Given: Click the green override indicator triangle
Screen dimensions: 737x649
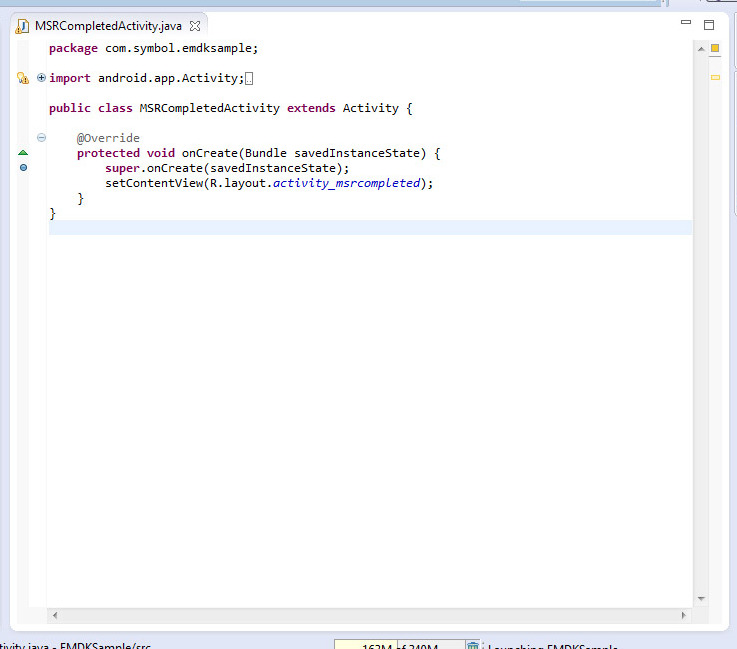Looking at the screenshot, I should pos(23,153).
